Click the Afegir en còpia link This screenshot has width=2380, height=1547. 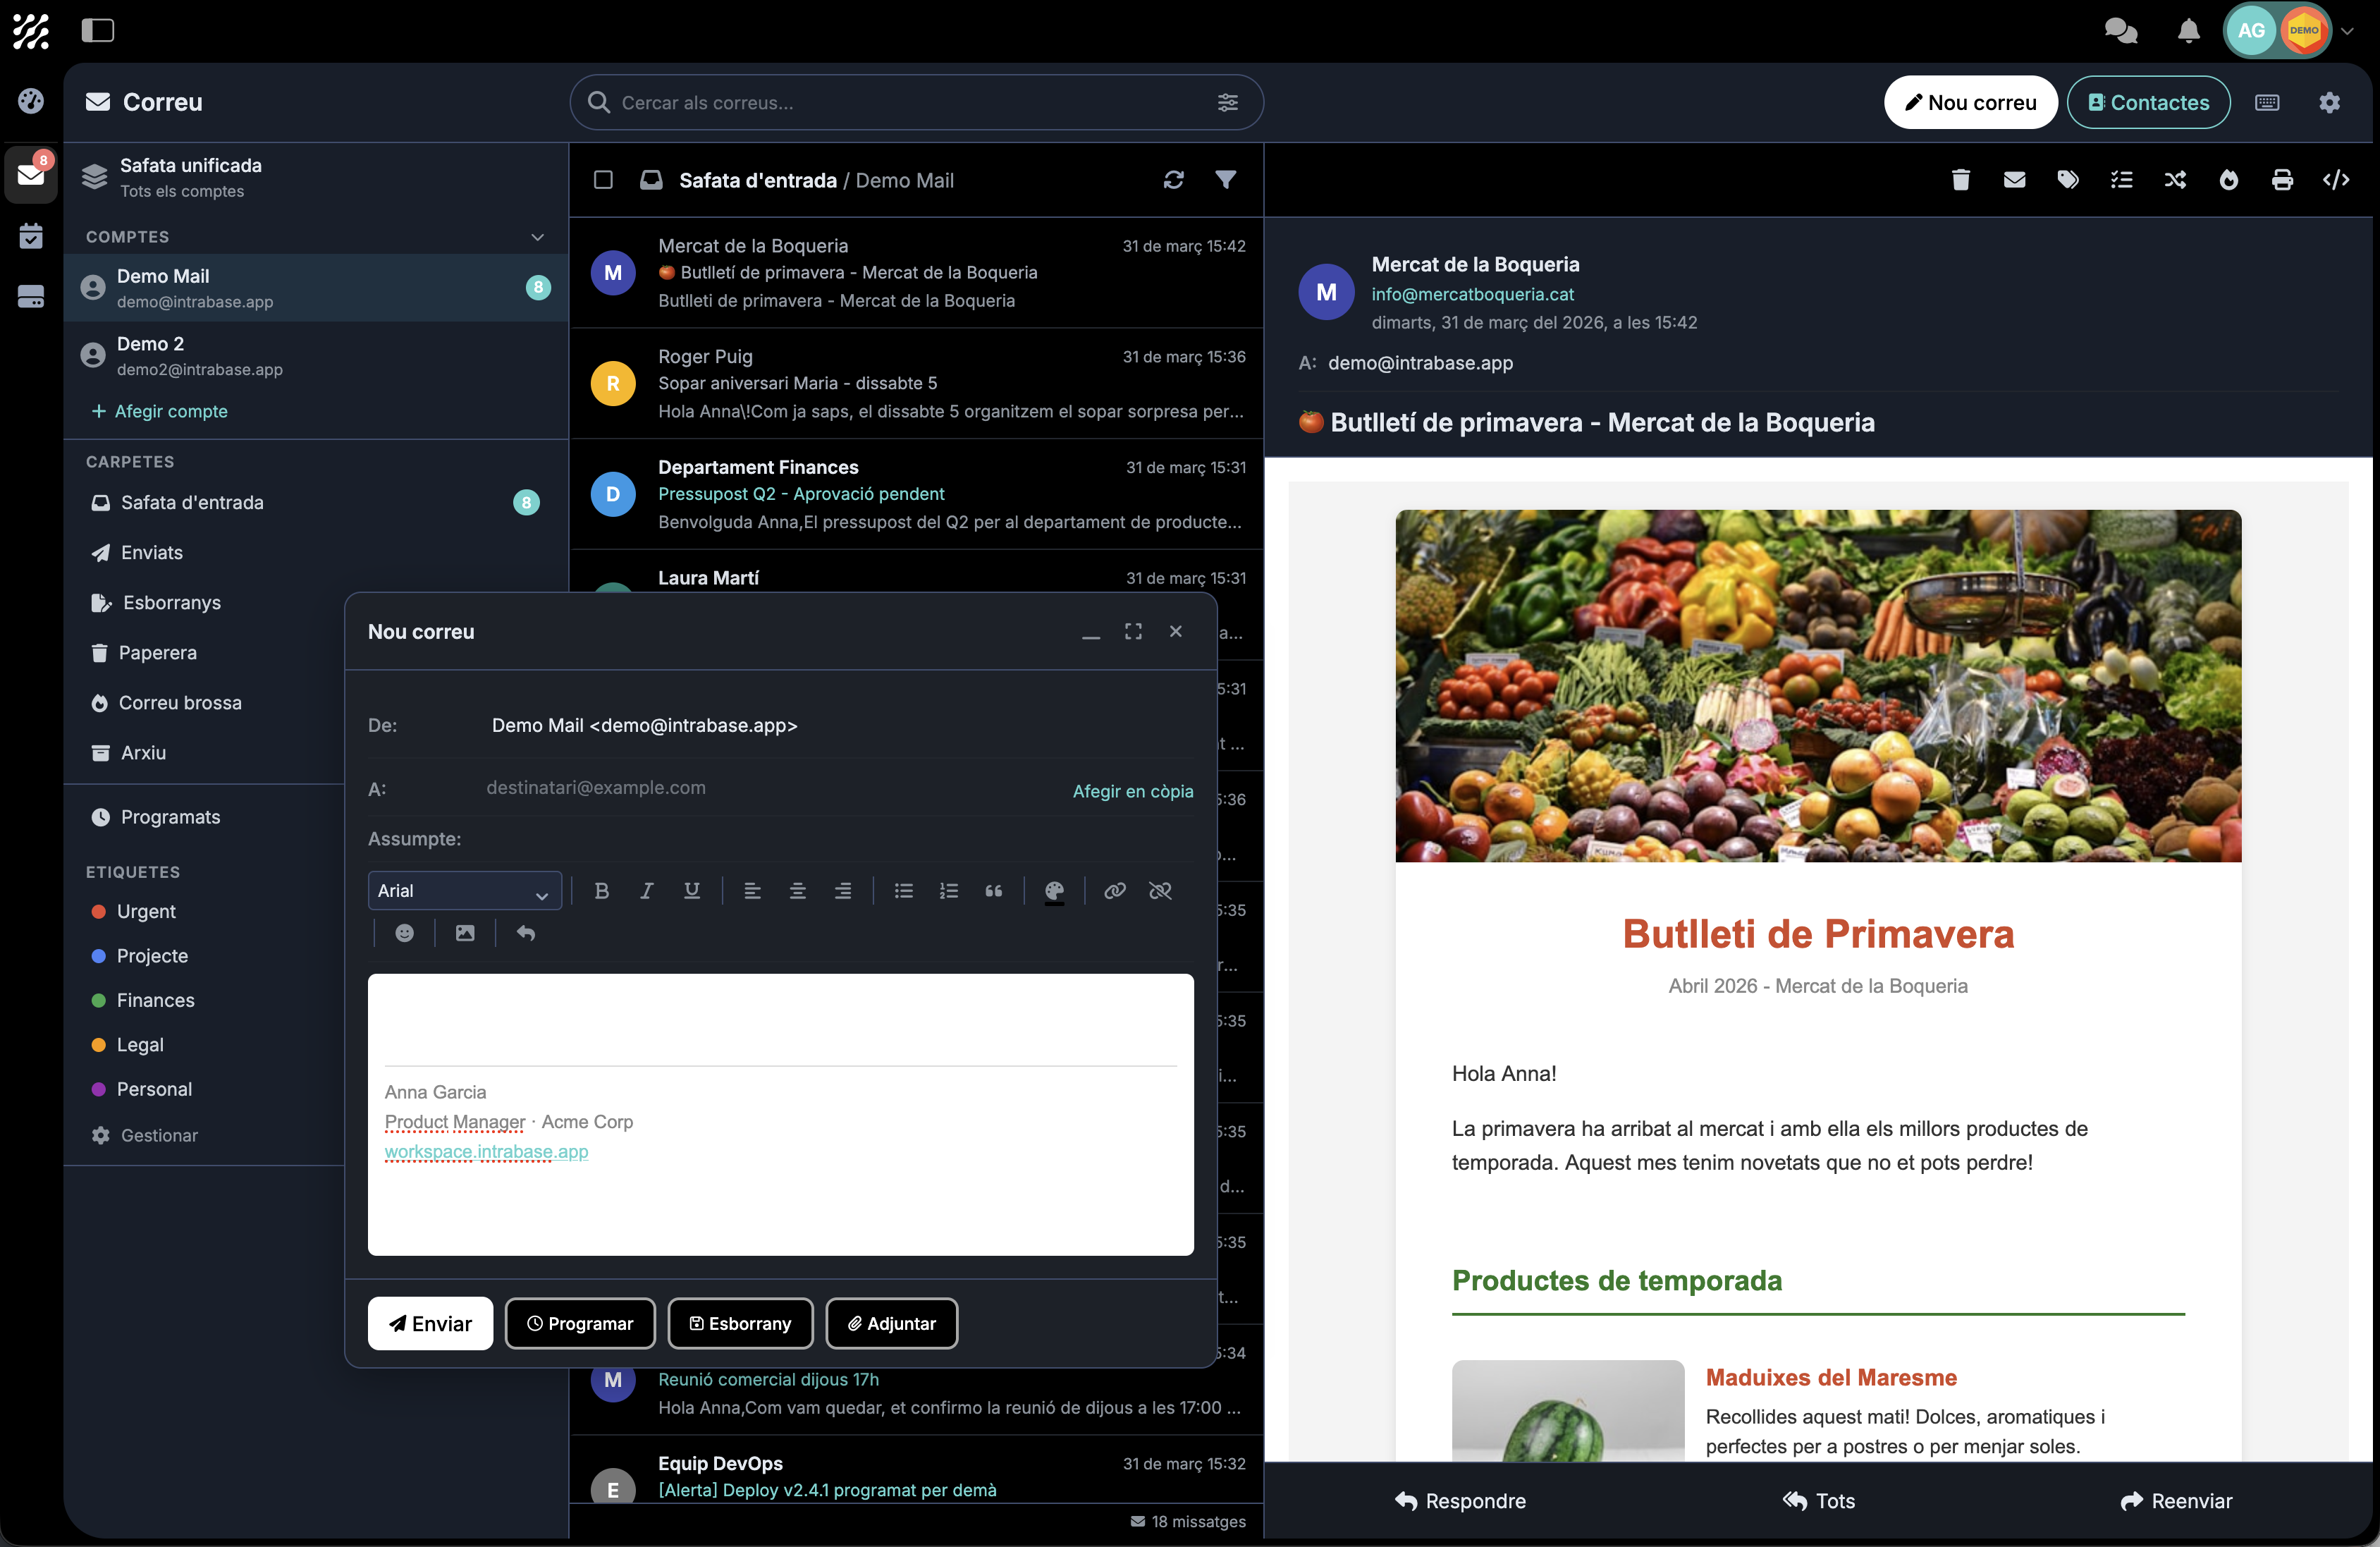(x=1132, y=791)
